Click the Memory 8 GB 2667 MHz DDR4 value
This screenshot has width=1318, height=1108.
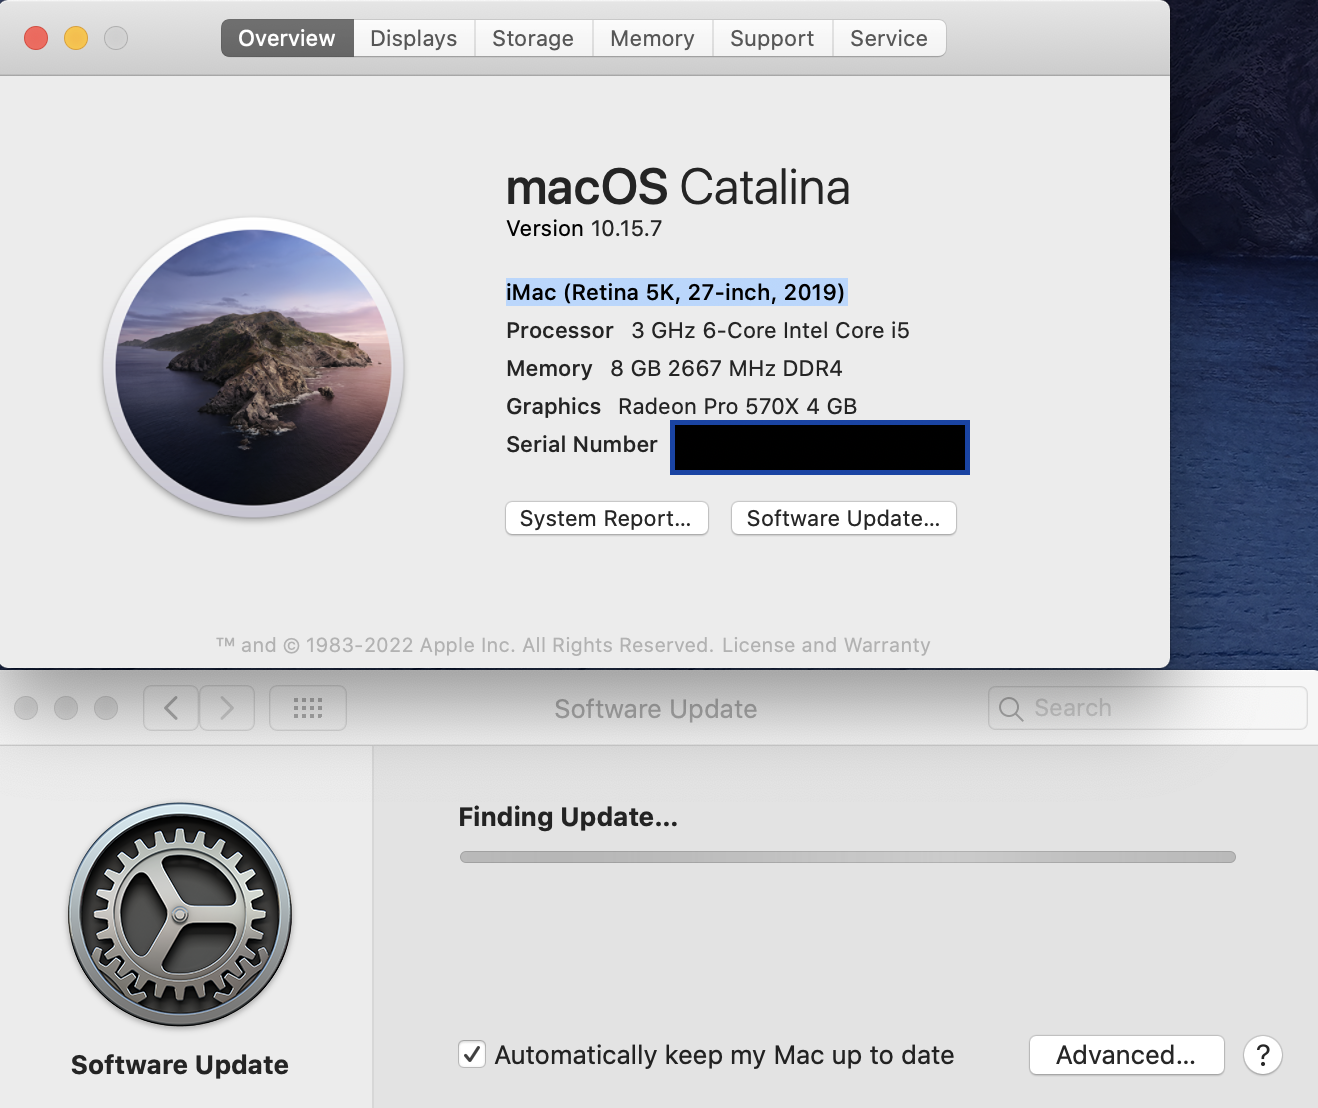click(726, 368)
